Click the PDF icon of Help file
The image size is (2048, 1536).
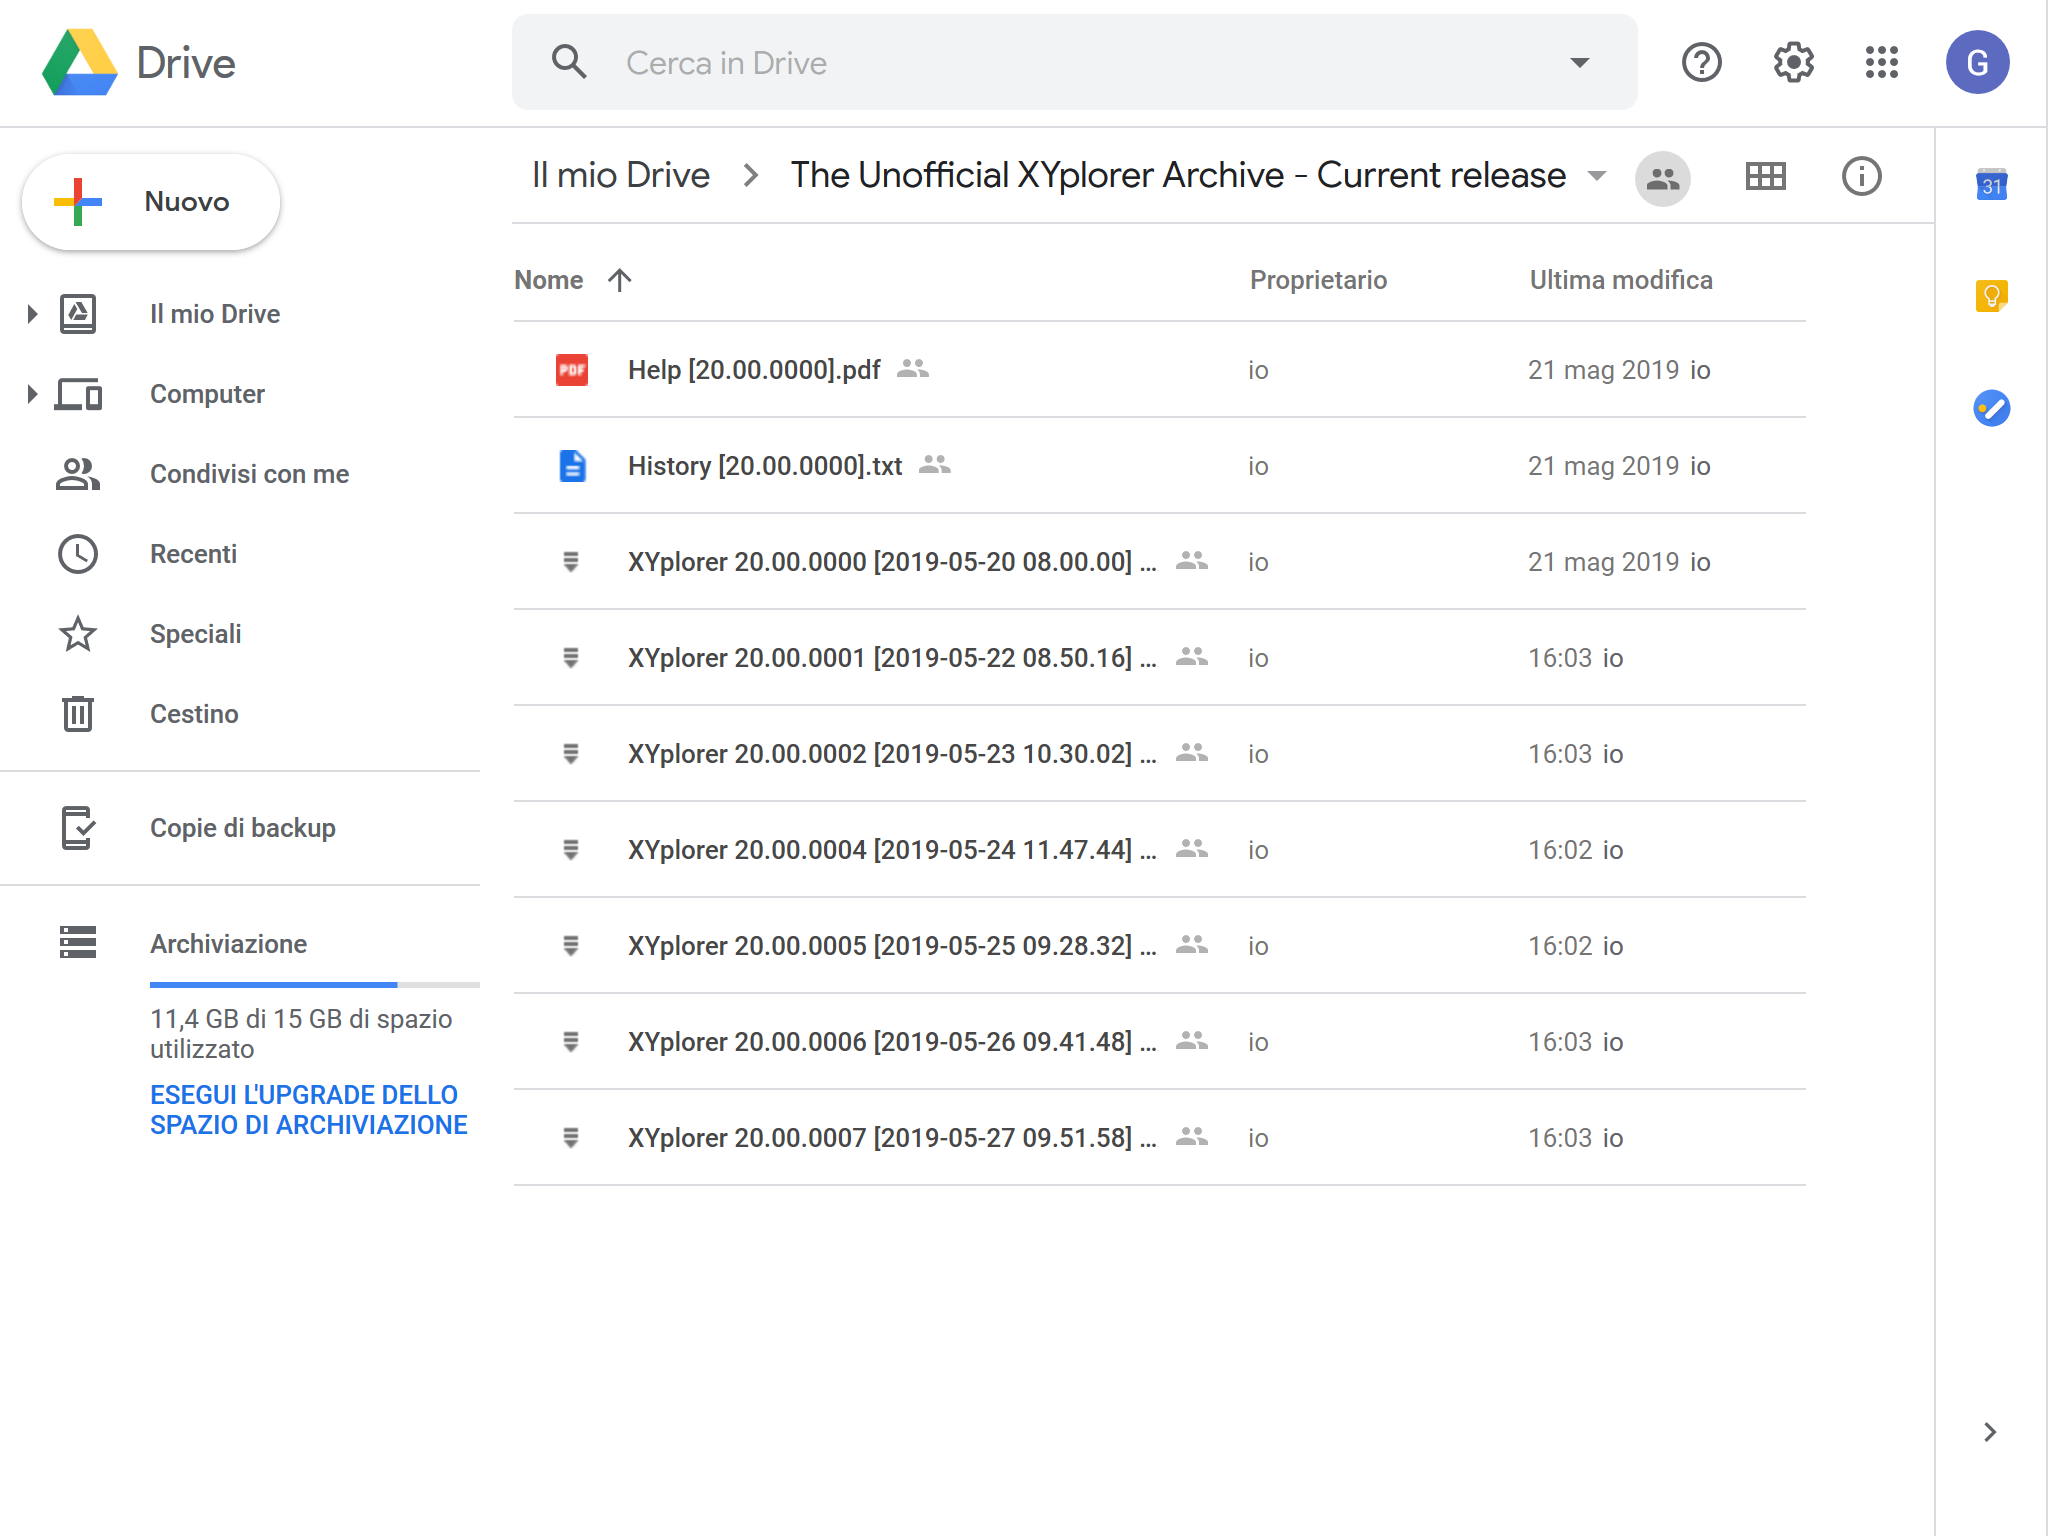pyautogui.click(x=572, y=370)
